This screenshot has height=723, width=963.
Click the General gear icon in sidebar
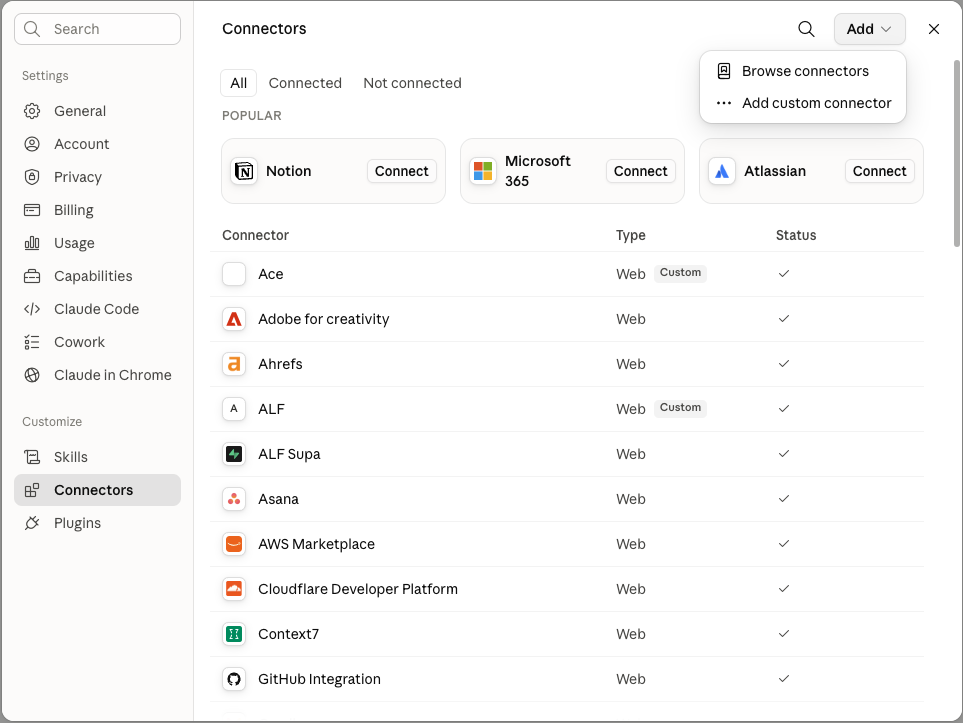(x=32, y=111)
